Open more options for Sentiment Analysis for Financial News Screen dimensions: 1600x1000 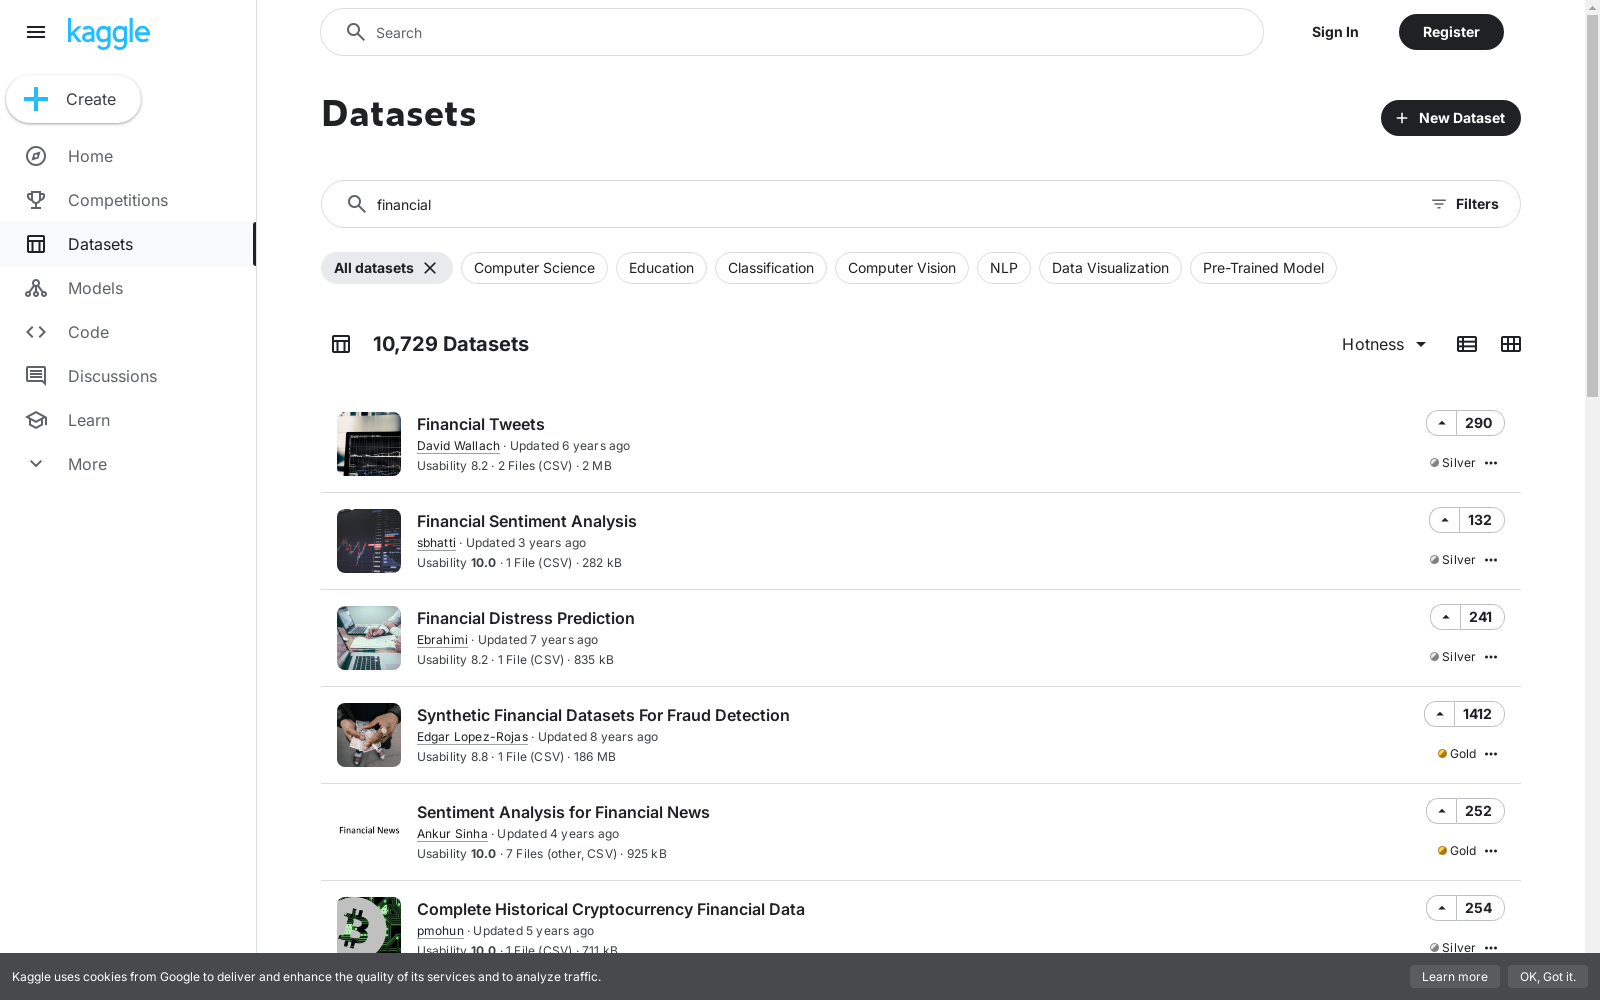tap(1491, 851)
